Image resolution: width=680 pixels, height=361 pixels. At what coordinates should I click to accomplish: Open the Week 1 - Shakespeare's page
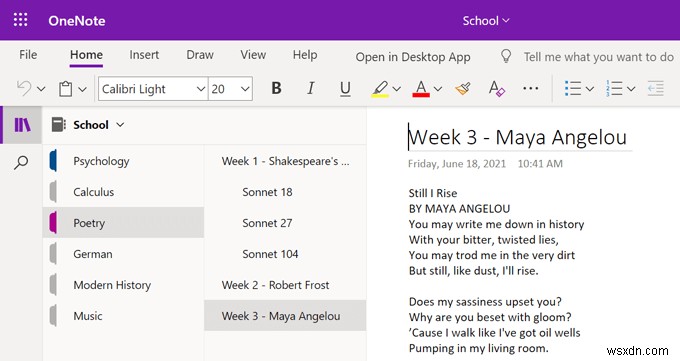point(285,161)
